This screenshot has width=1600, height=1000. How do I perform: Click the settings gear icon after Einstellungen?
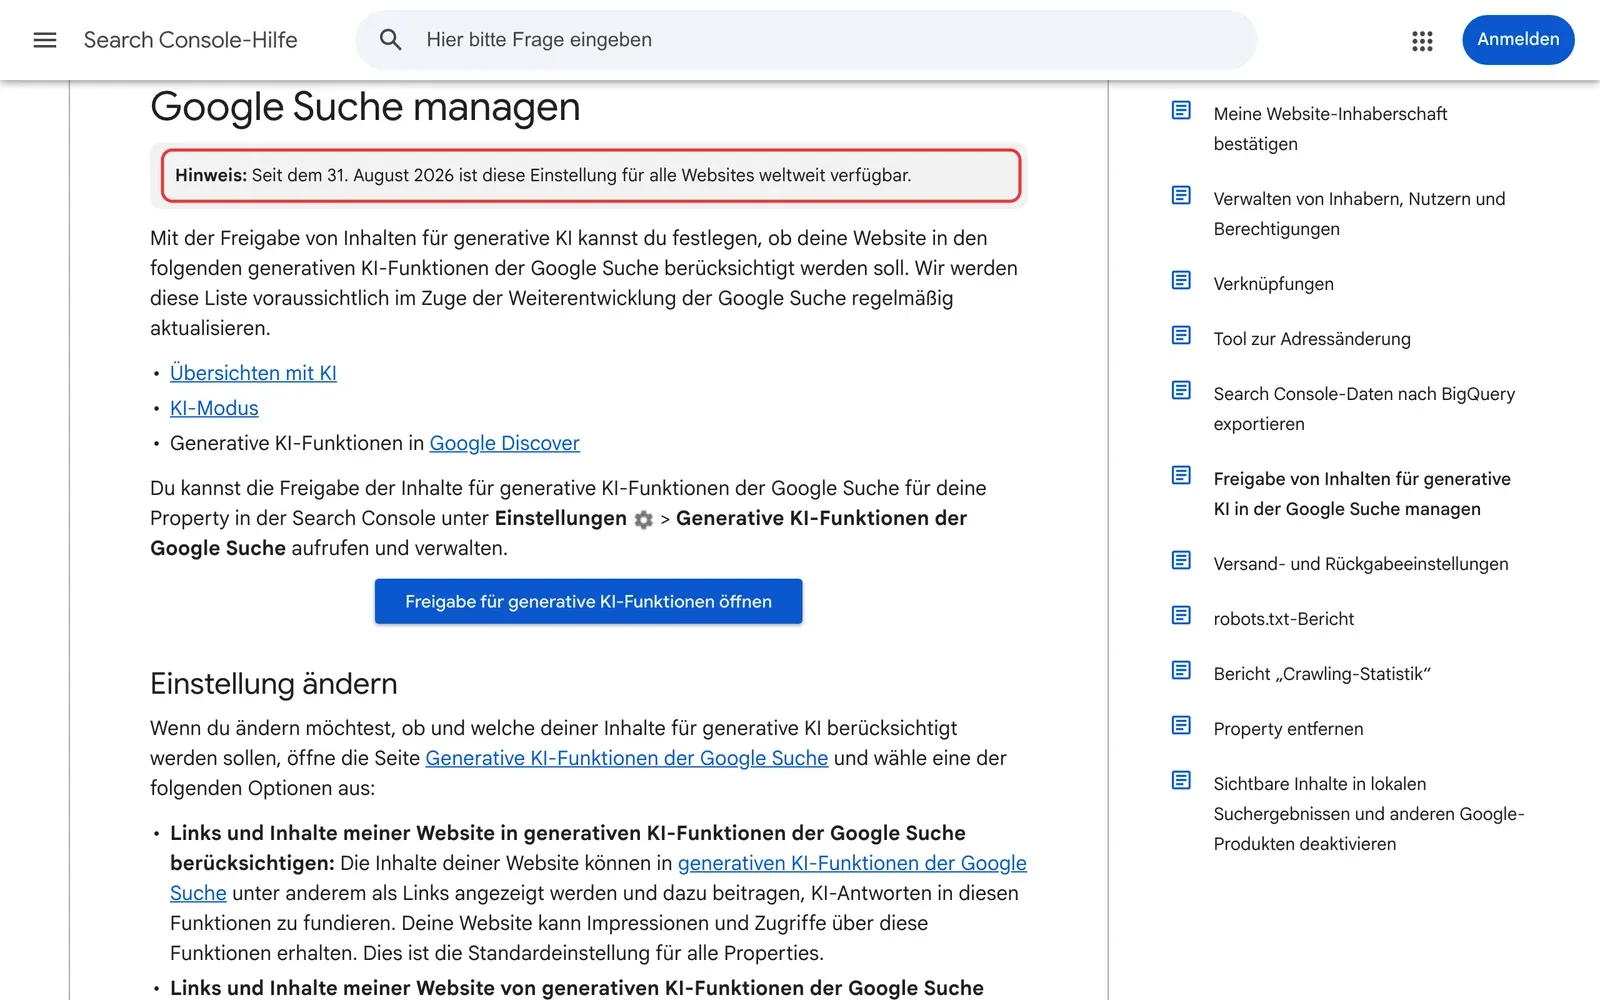(x=644, y=520)
